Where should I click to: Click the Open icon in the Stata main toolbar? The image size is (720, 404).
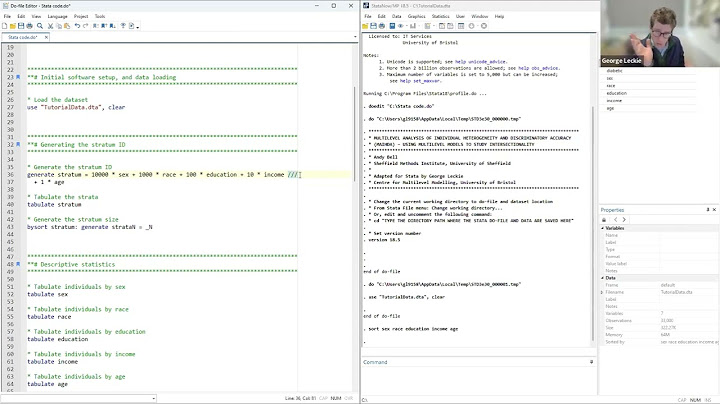pos(365,26)
